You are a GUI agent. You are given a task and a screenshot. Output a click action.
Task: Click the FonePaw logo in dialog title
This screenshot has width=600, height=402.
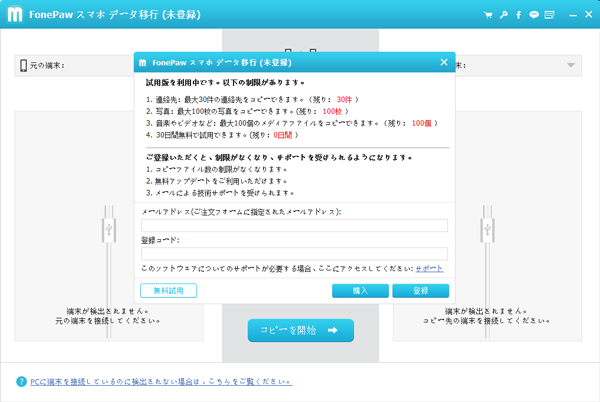coord(143,63)
